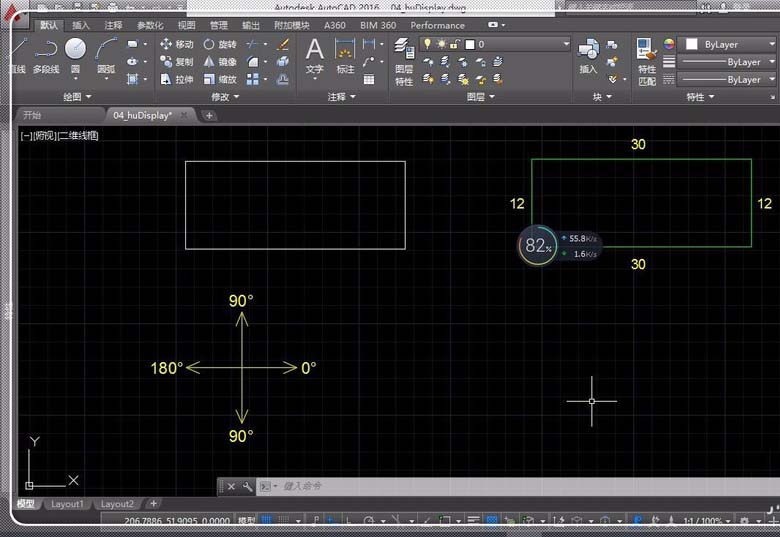The width and height of the screenshot is (780, 537).
Task: Expand the layer 0 dropdown list
Action: coord(566,44)
